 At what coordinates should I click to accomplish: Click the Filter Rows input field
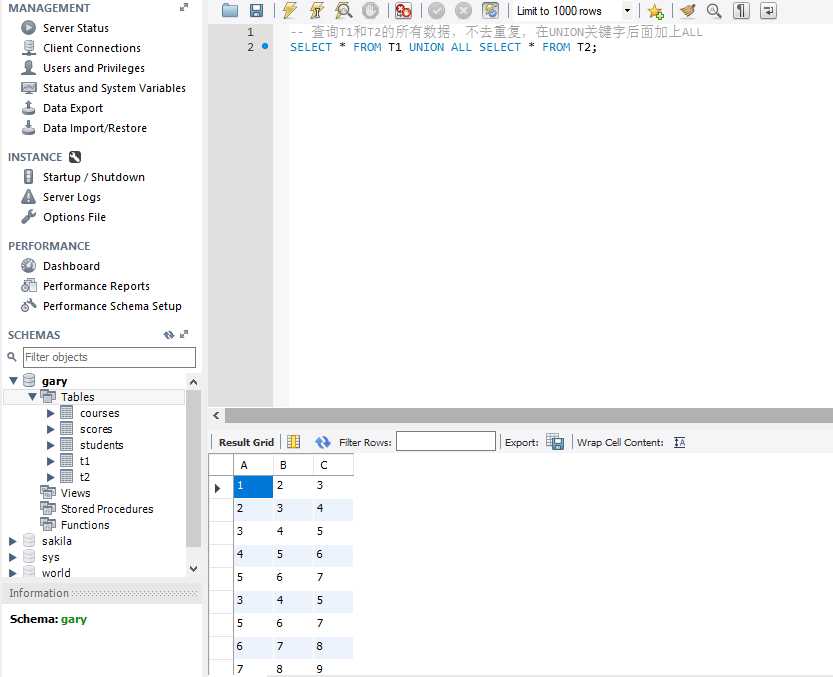446,441
